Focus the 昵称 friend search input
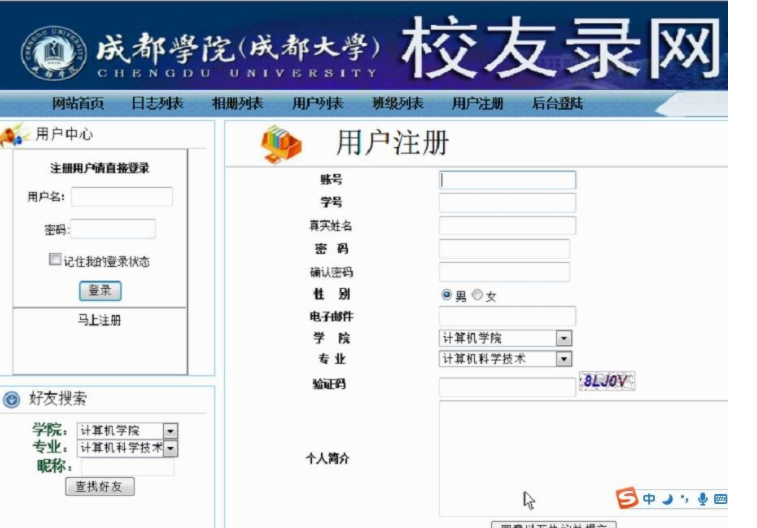 (x=127, y=467)
